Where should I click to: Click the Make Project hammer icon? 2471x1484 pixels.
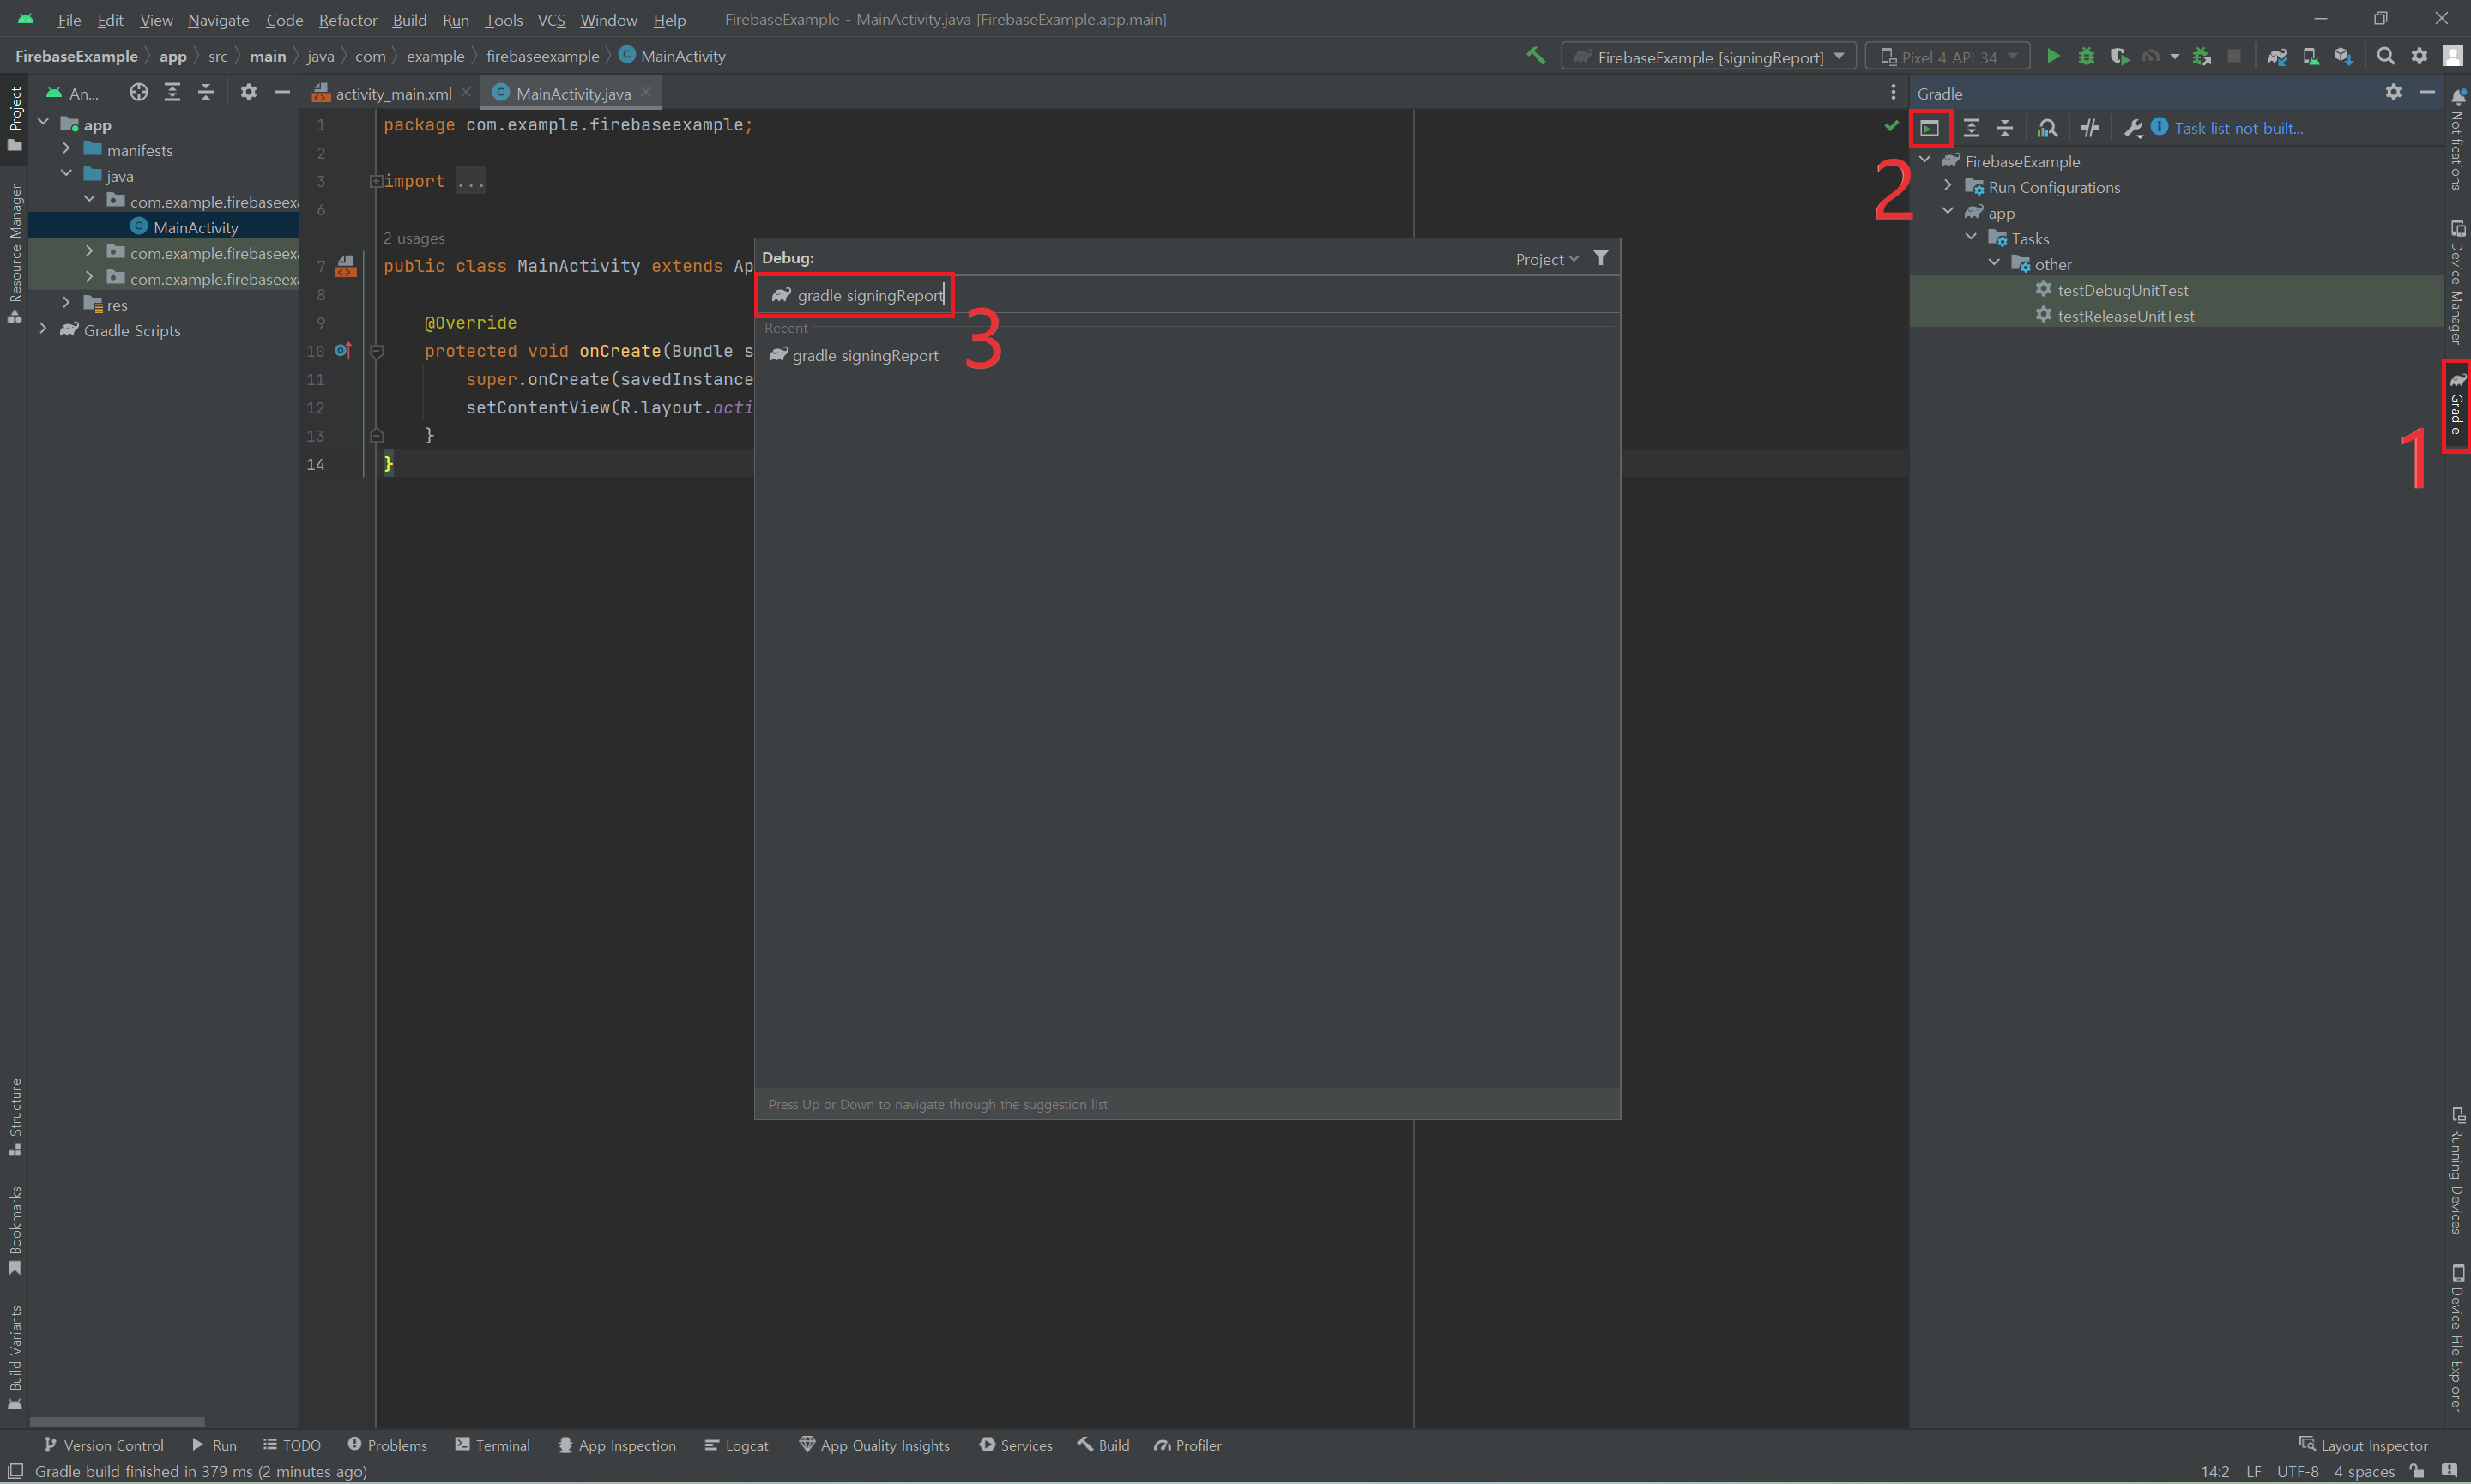pyautogui.click(x=1536, y=56)
